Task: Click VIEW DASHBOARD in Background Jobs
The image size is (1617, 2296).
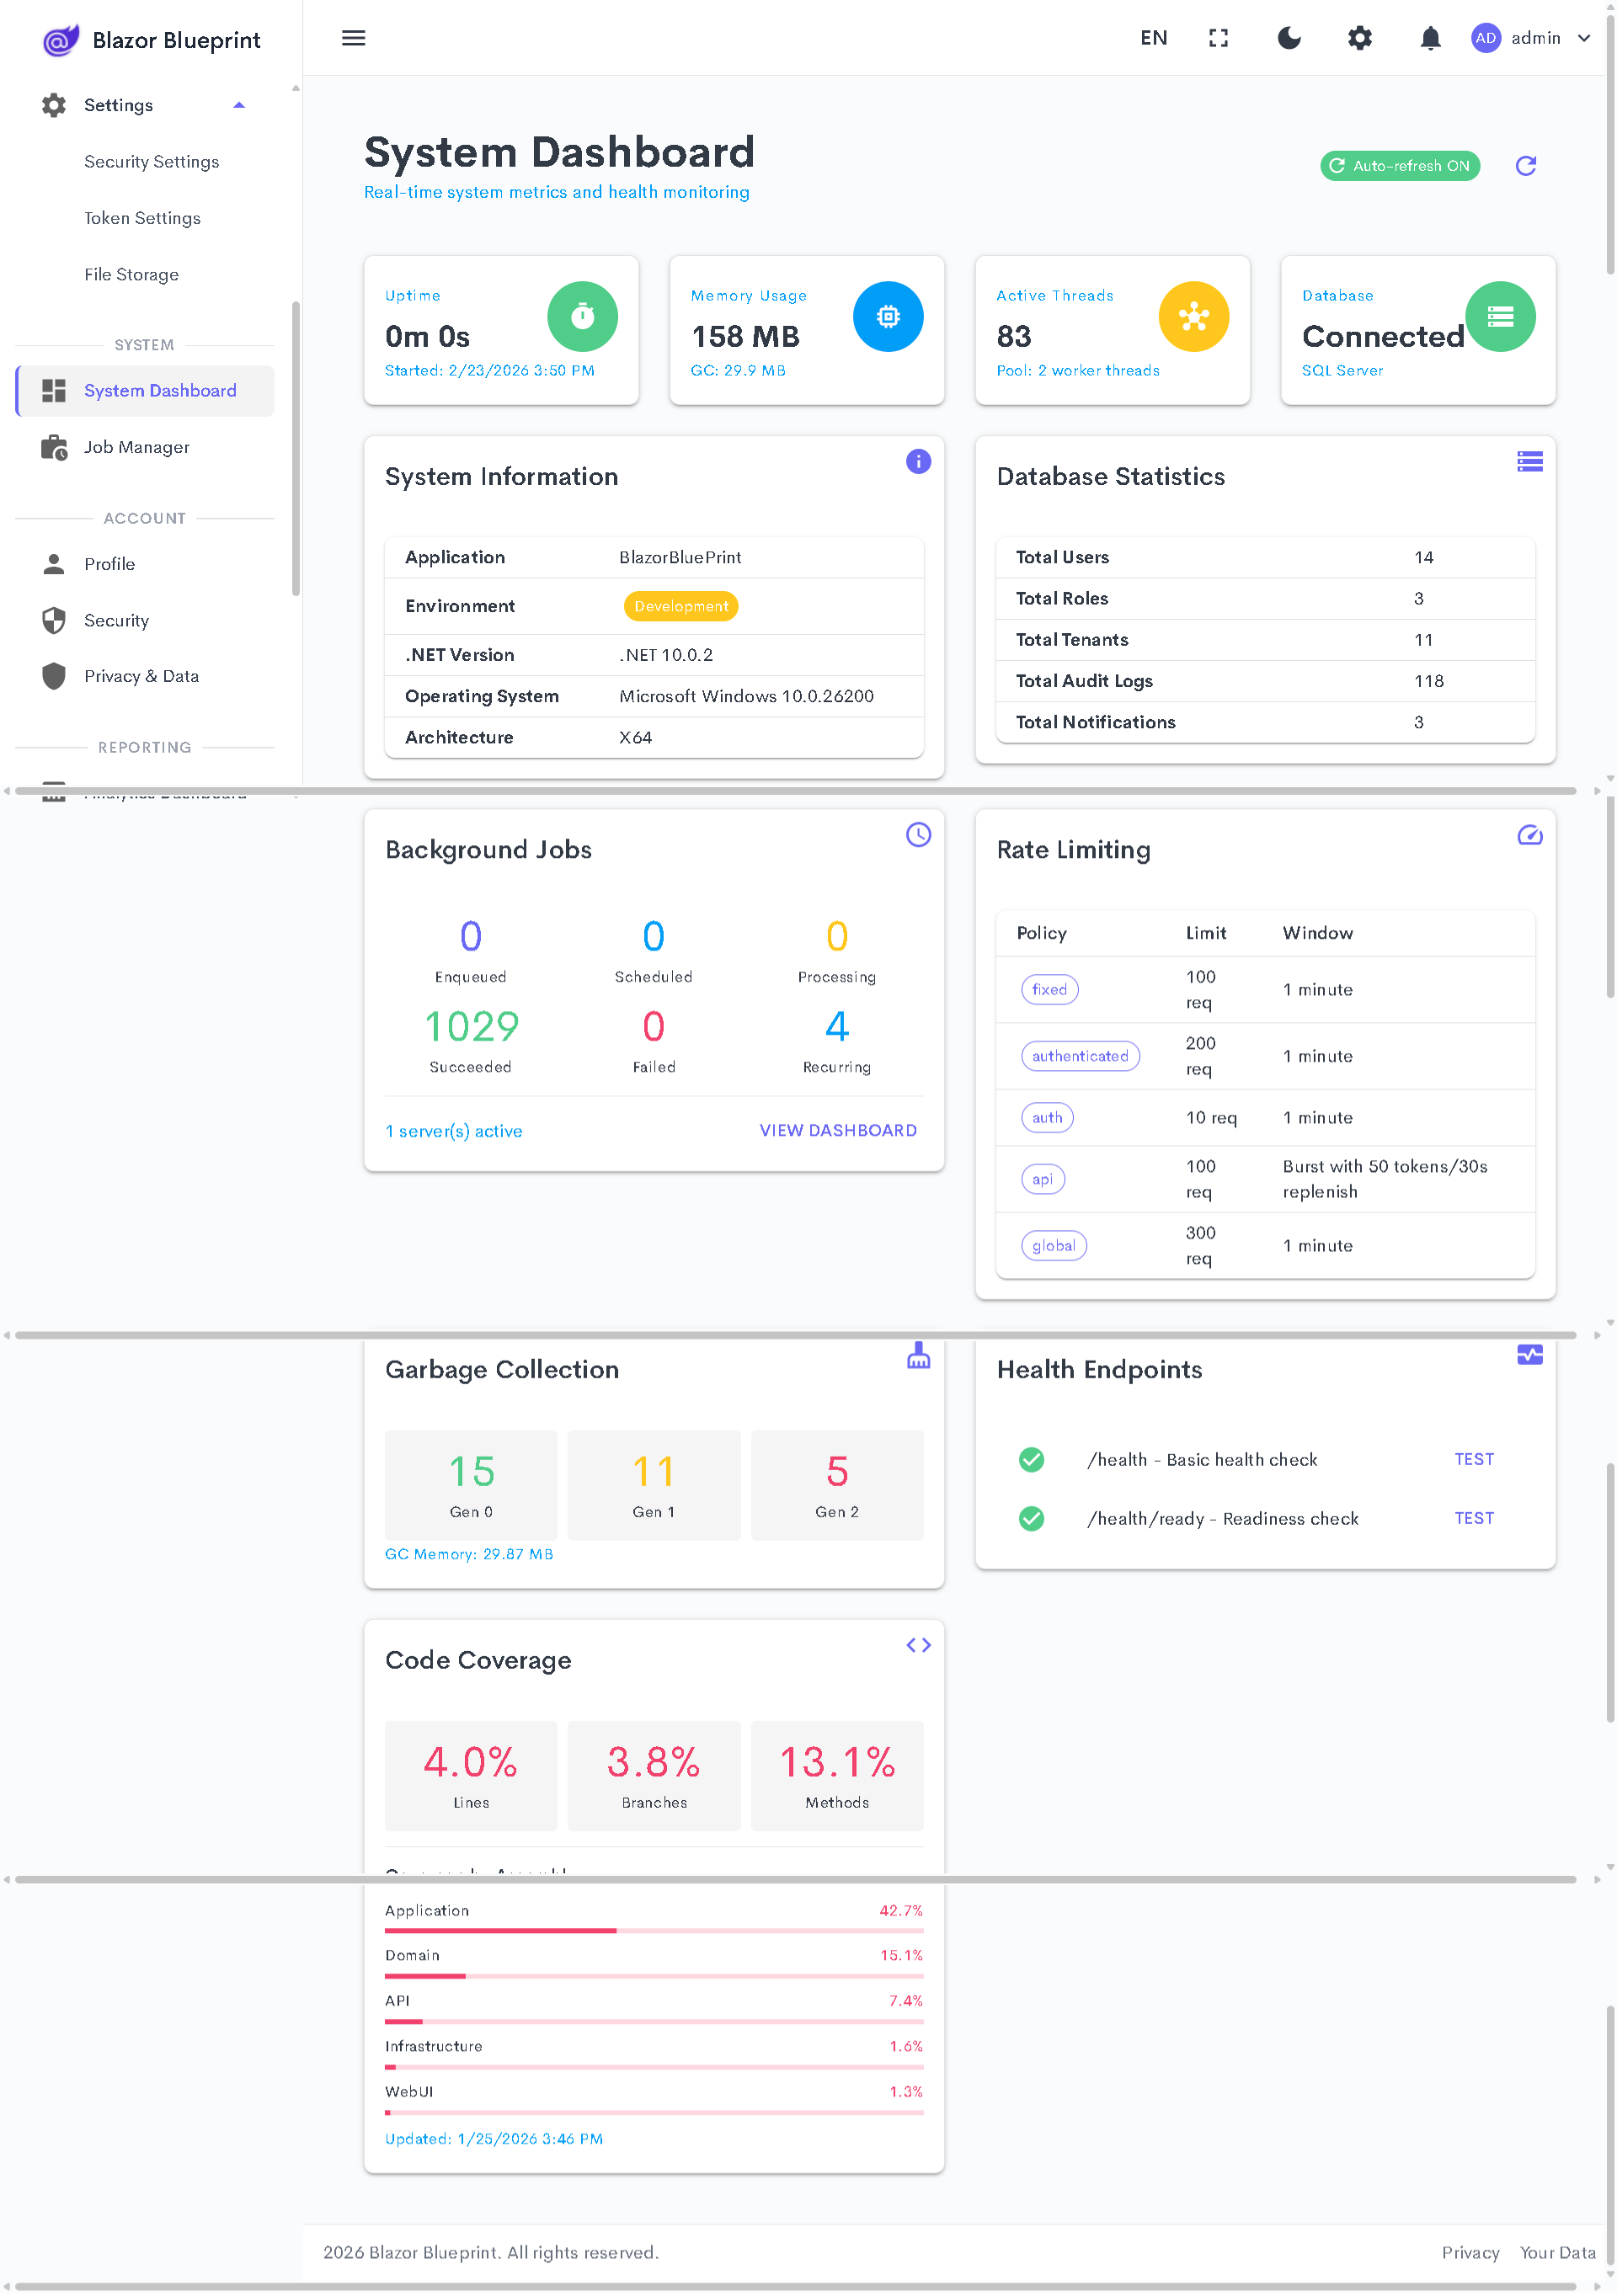Action: 837,1130
